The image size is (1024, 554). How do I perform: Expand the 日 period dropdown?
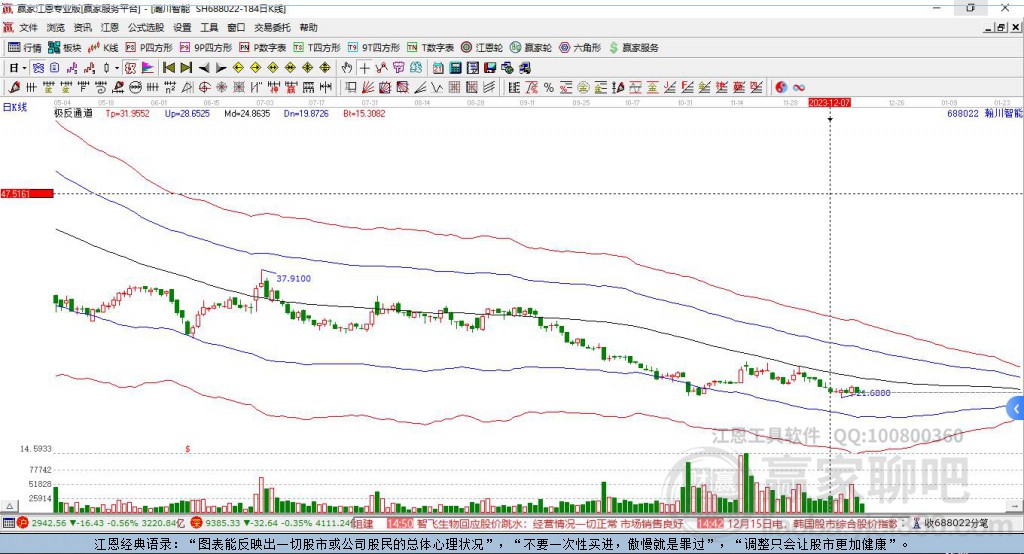coord(17,68)
